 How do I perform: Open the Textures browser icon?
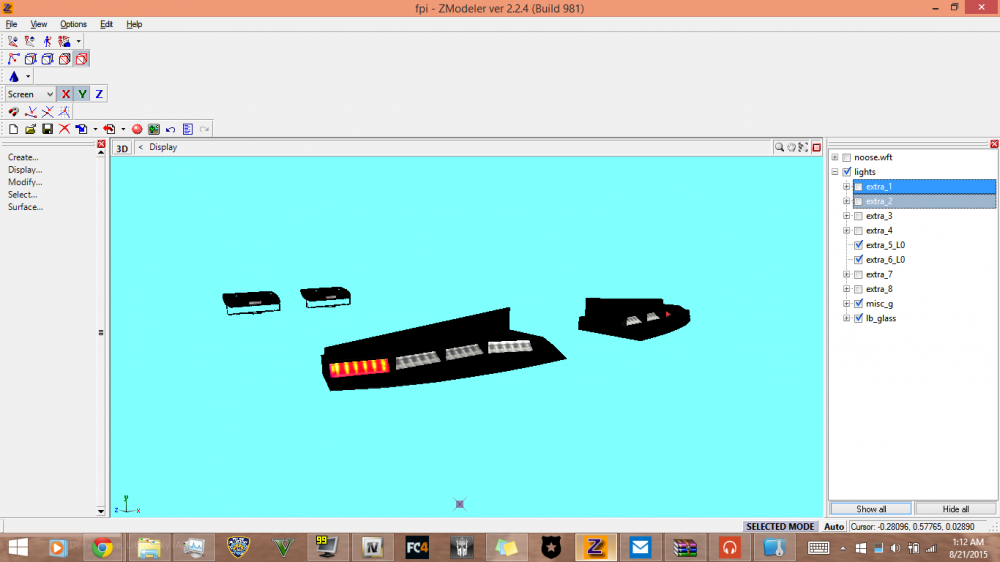154,129
